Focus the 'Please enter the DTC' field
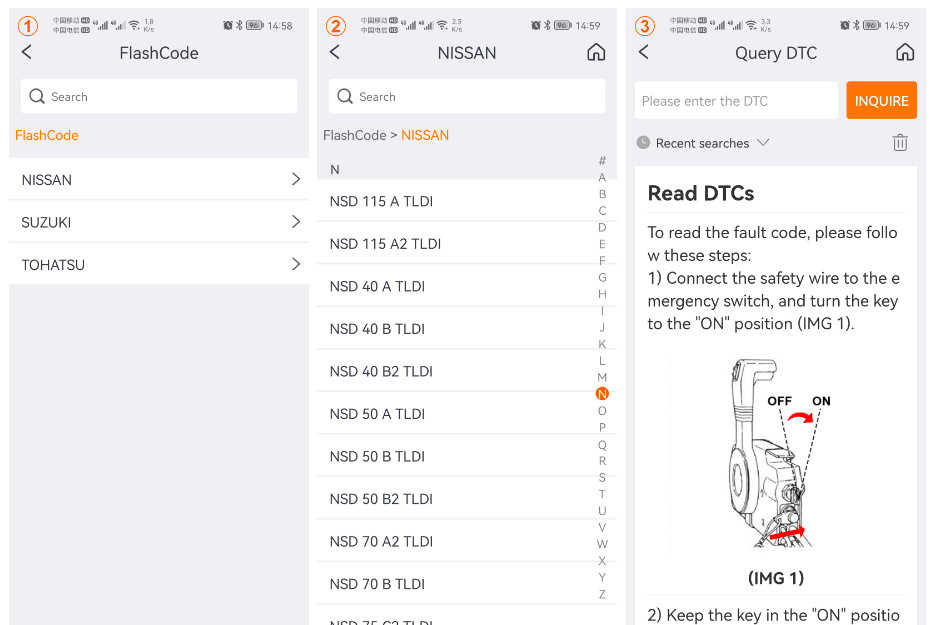Screen dimensions: 932x625 pos(736,100)
